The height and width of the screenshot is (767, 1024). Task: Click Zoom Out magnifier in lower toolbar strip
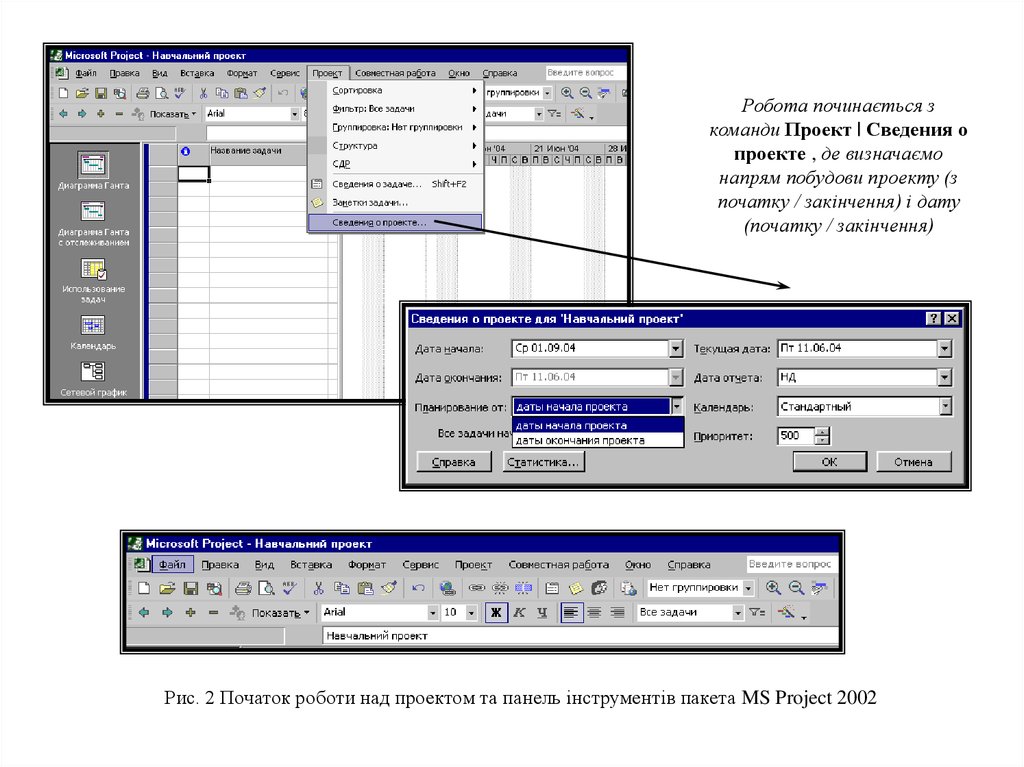click(x=796, y=587)
